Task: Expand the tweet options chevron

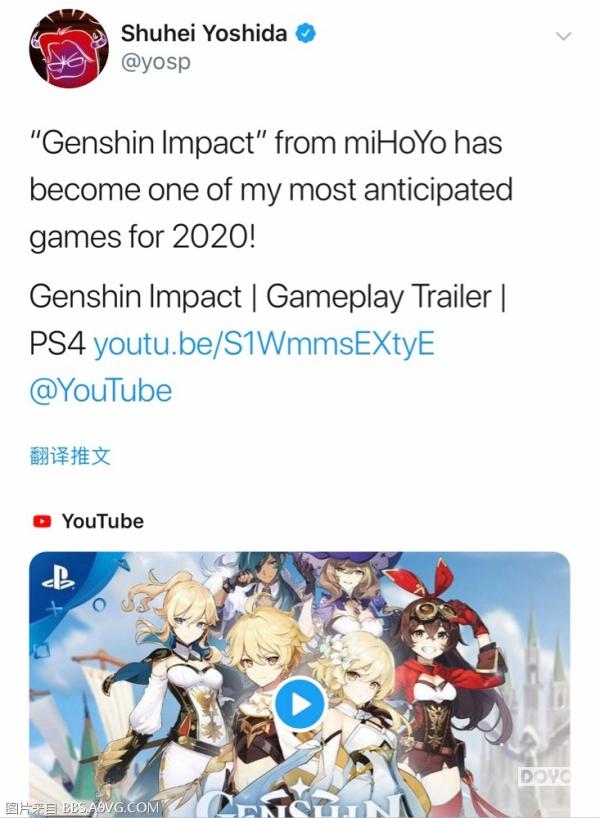Action: point(563,36)
